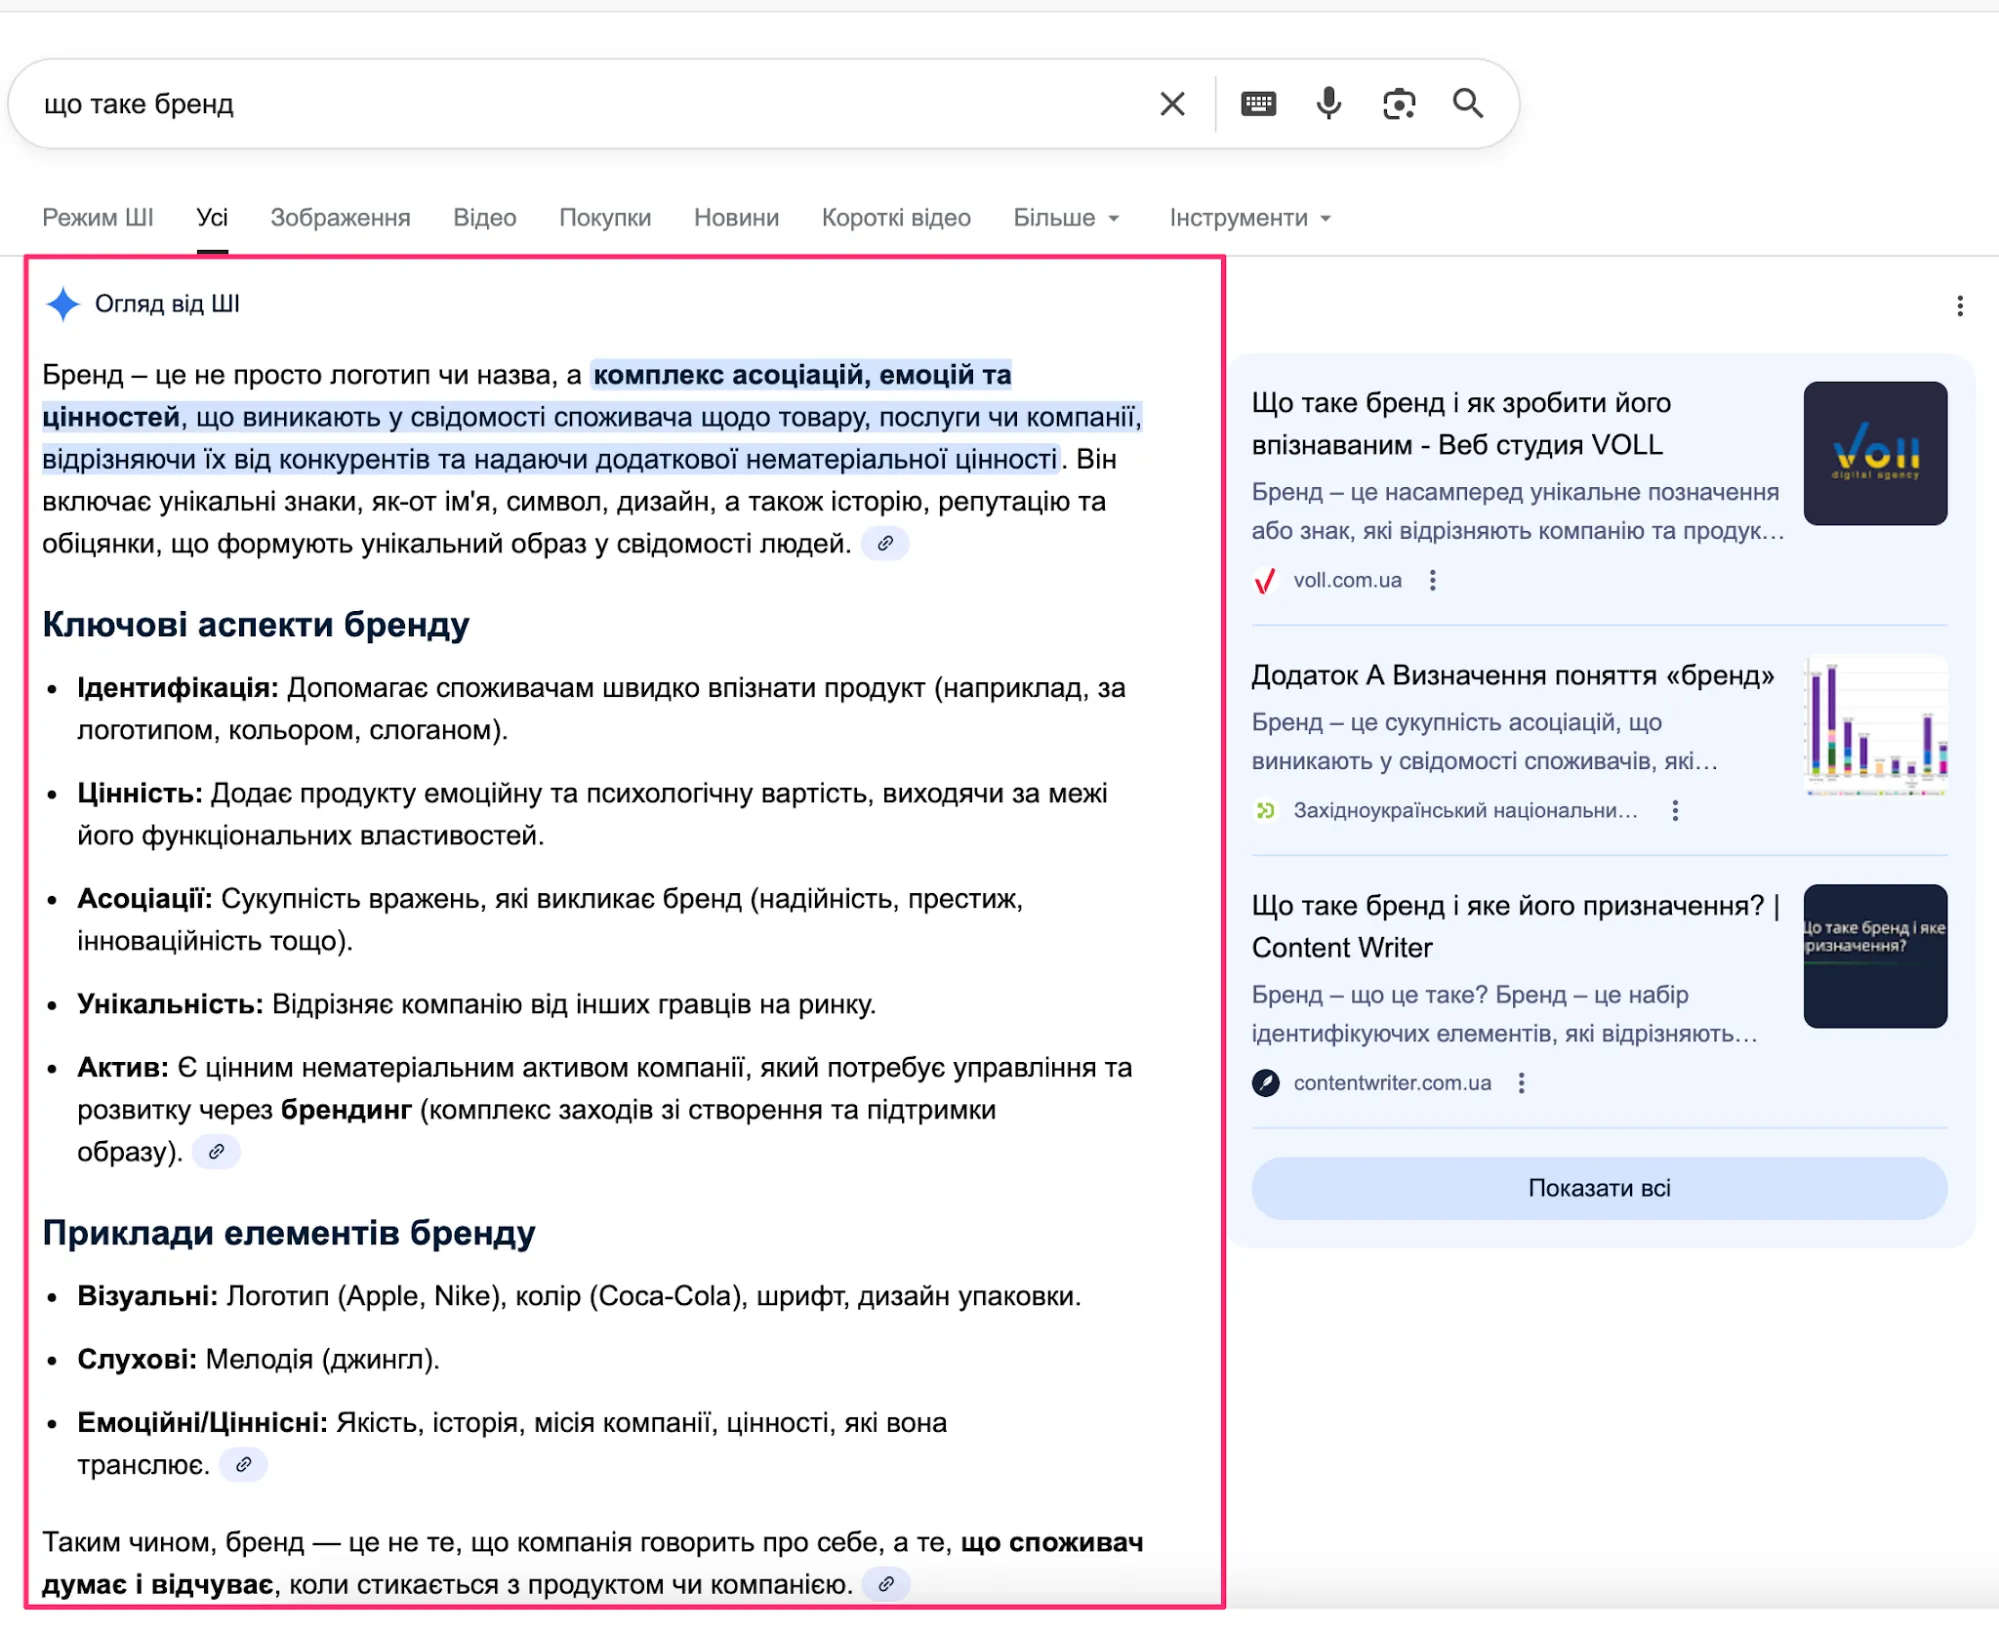Expand the Інструменти dropdown
1999x1646 pixels.
(1249, 217)
